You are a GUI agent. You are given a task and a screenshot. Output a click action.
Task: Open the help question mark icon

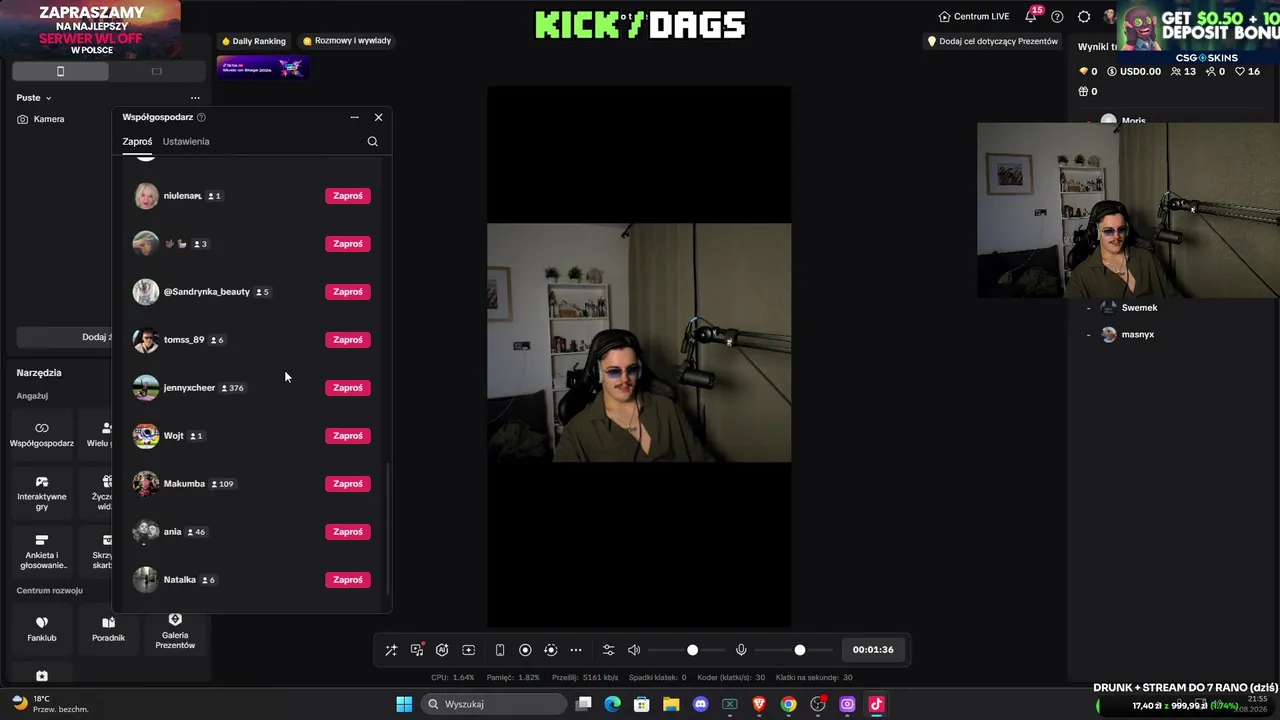click(x=1057, y=17)
